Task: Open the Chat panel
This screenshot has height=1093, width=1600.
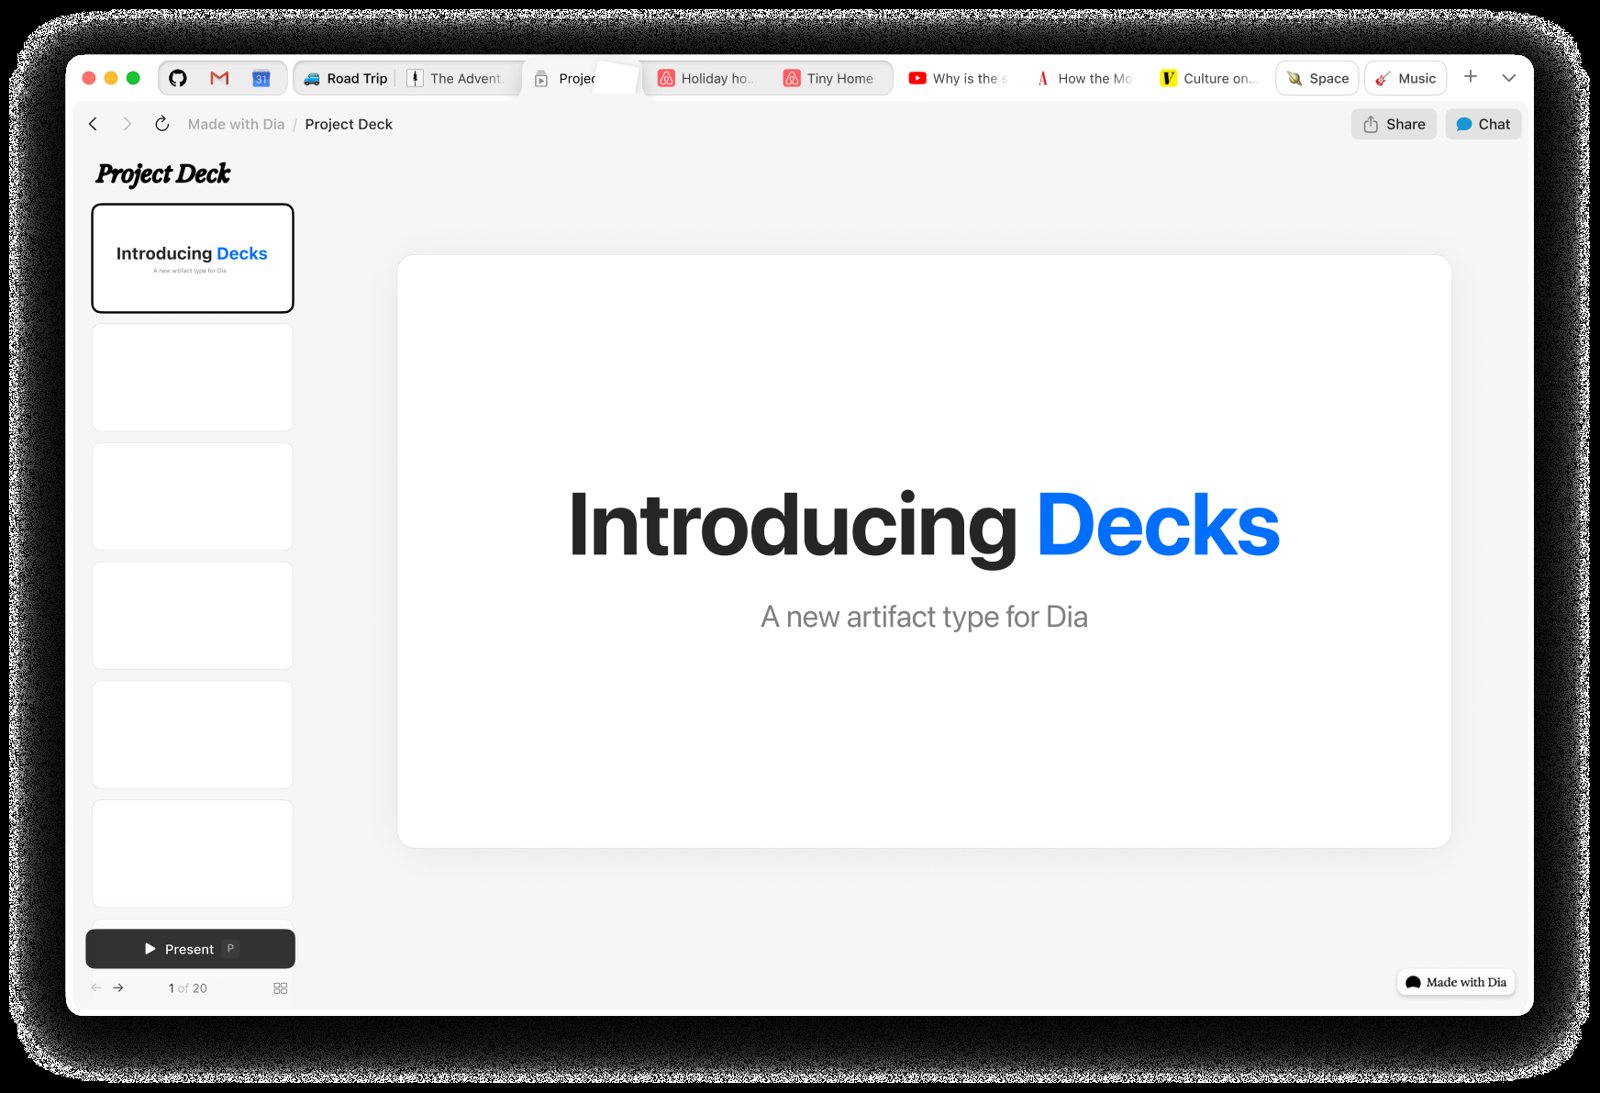Action: click(1483, 124)
